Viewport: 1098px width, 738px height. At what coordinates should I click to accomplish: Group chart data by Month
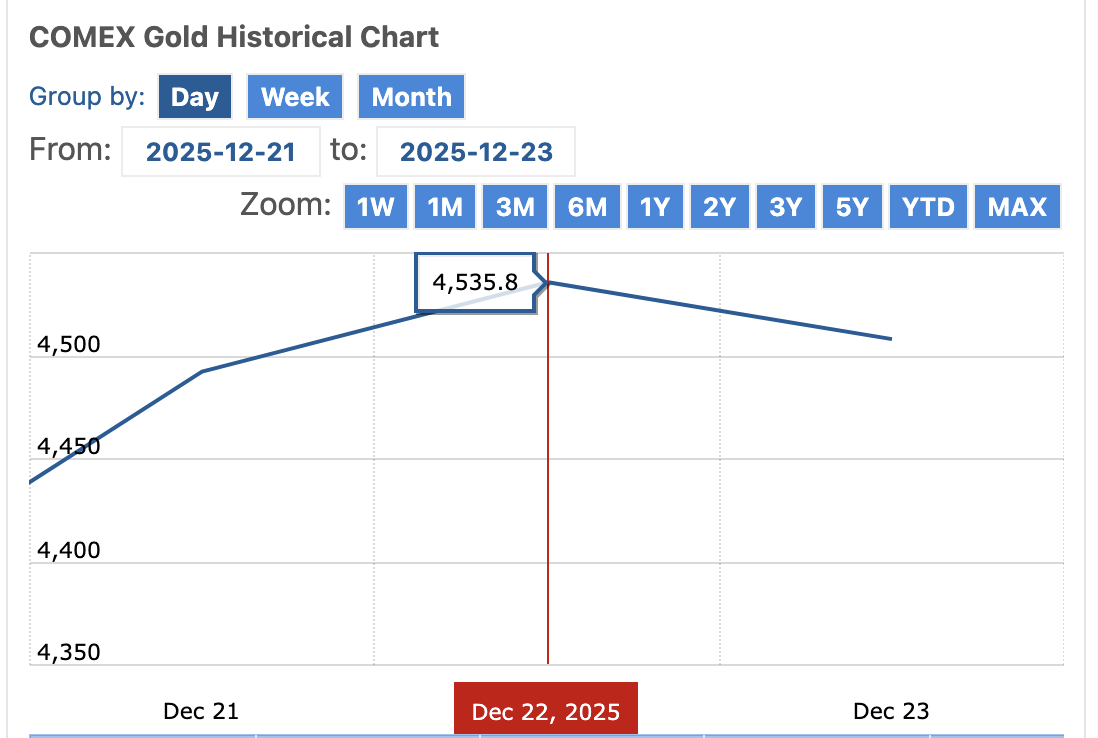(x=411, y=97)
